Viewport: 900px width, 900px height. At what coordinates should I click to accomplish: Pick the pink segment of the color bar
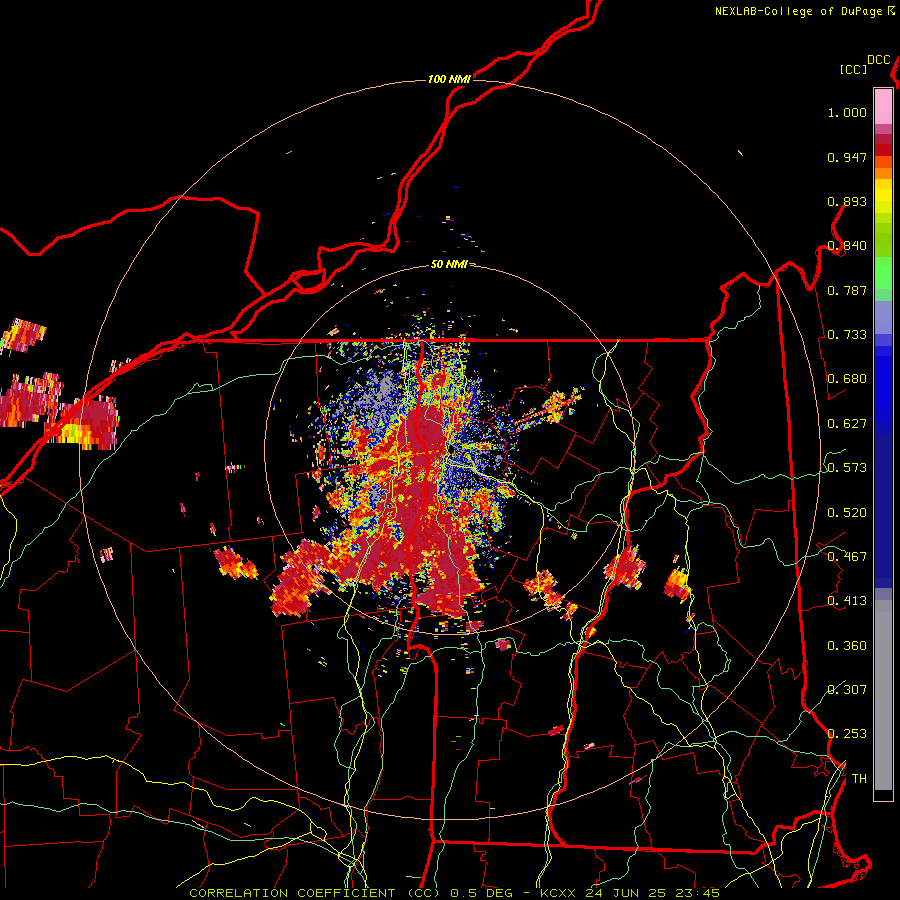[883, 106]
